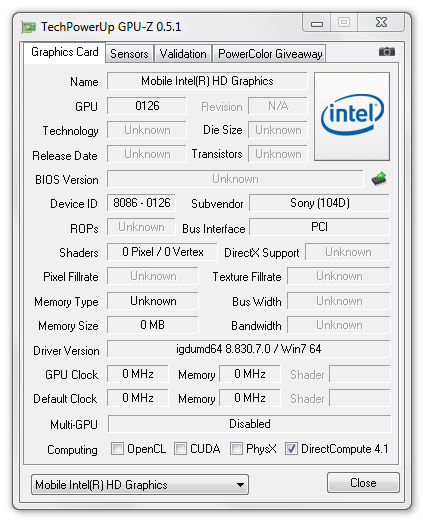Uncheck the DirectCompute 4.1 checkbox

[x=291, y=449]
